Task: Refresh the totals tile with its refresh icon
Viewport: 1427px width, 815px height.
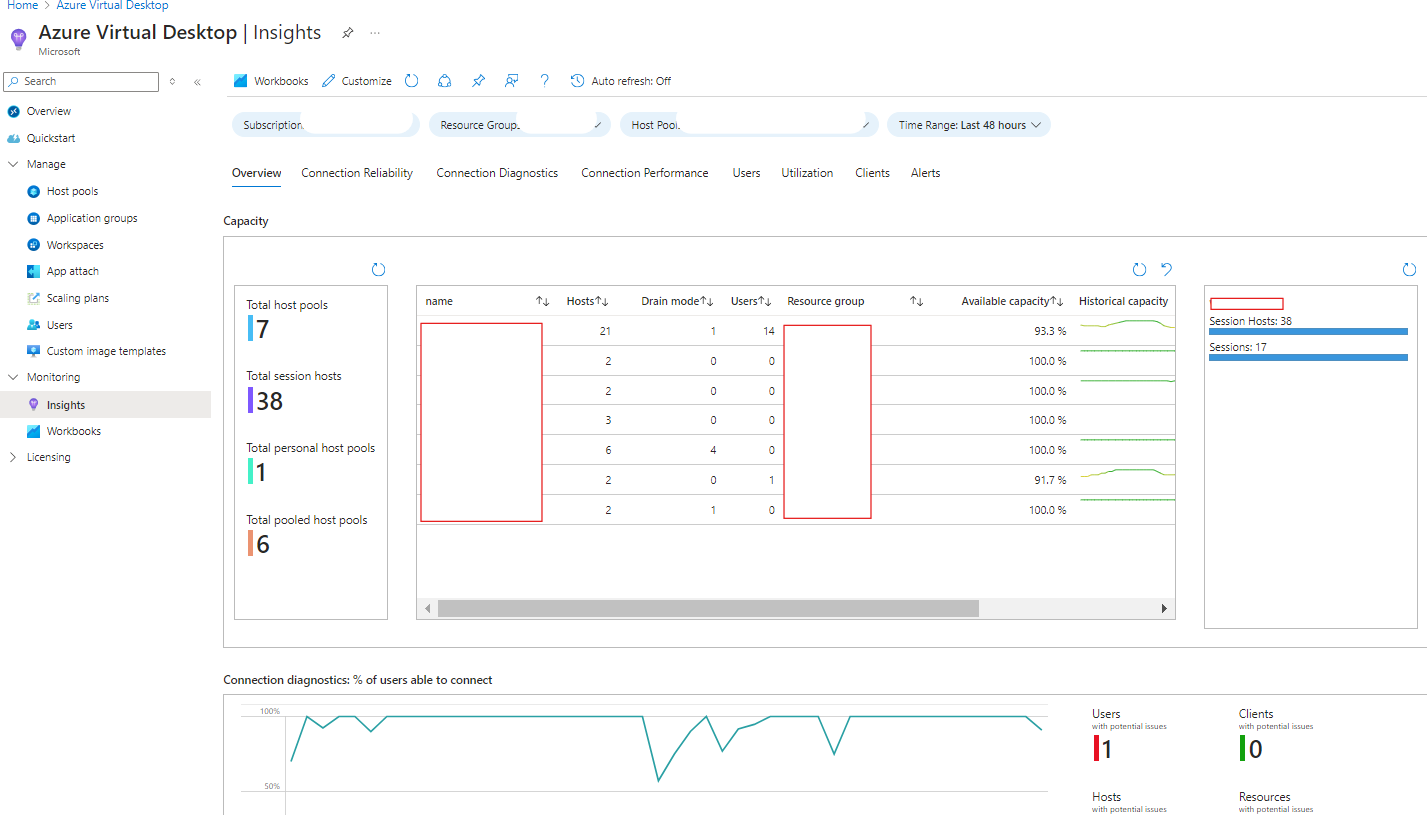Action: (378, 269)
